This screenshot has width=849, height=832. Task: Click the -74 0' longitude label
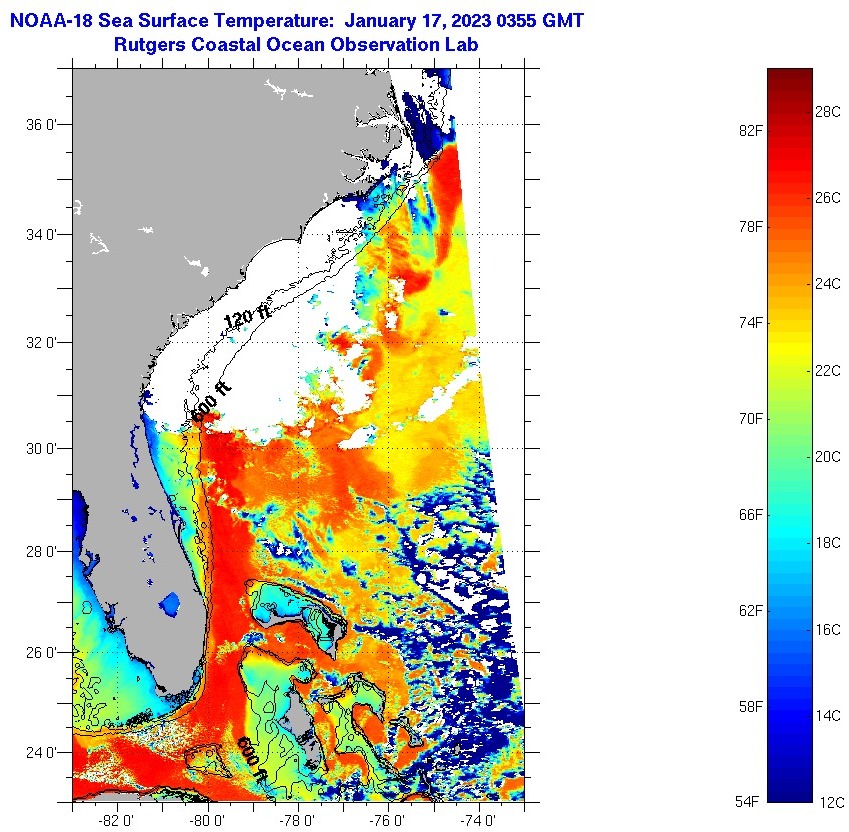pyautogui.click(x=479, y=820)
